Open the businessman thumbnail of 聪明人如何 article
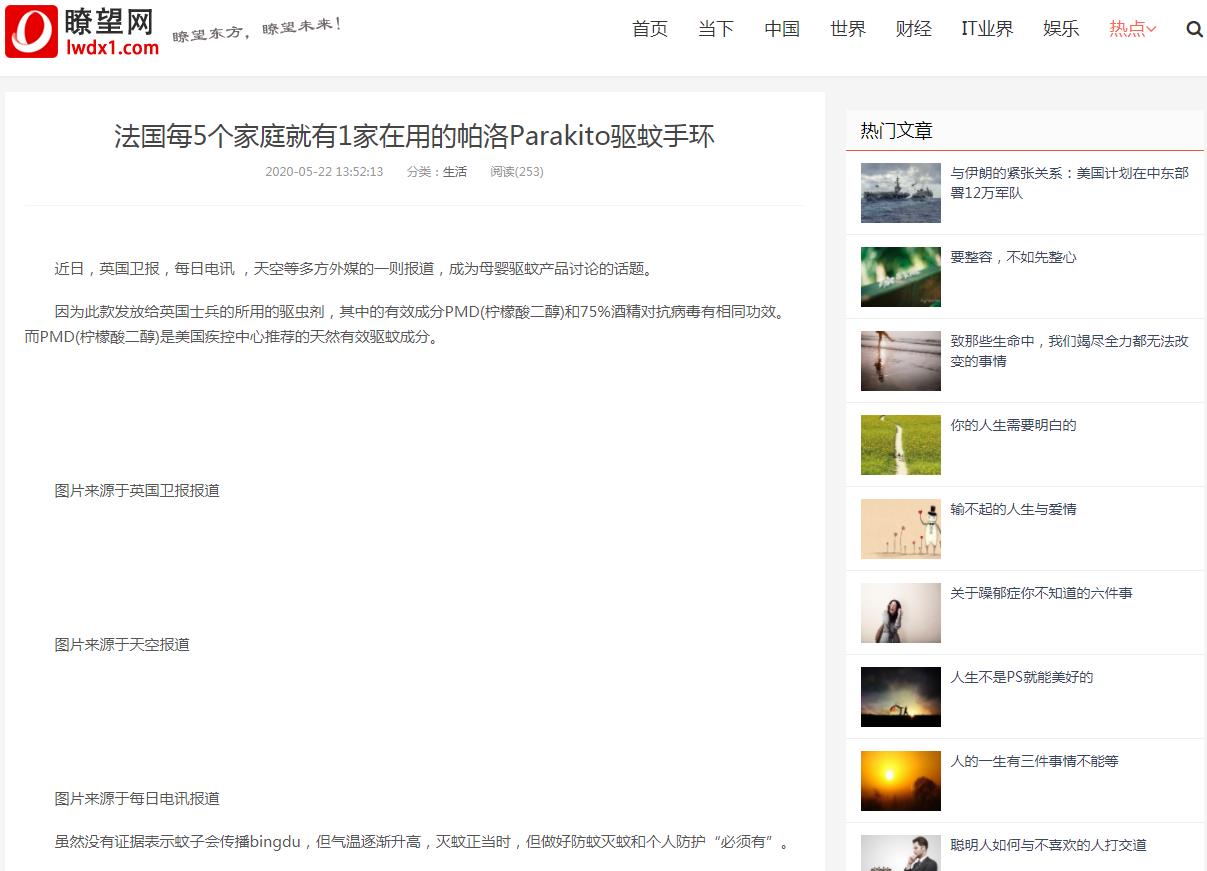1207x871 pixels. pyautogui.click(x=901, y=853)
